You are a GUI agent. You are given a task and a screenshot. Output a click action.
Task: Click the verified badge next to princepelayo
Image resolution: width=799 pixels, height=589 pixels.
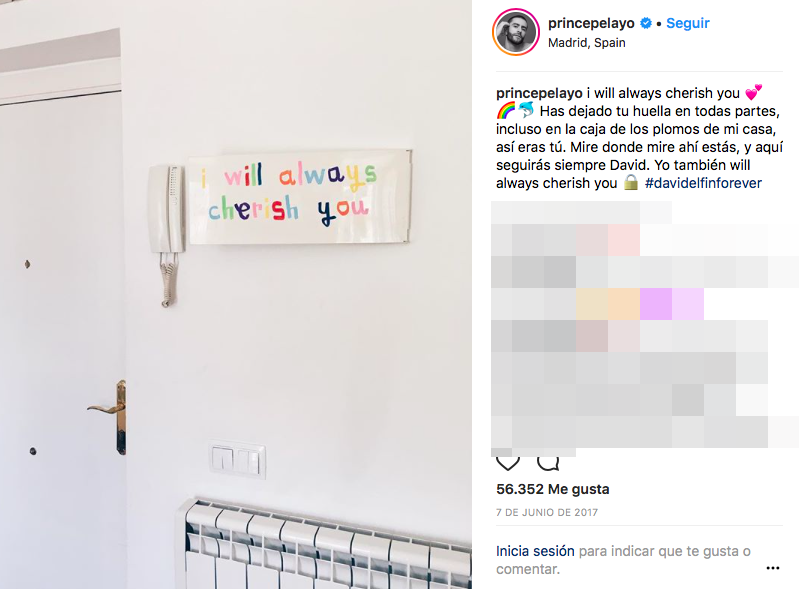(646, 23)
